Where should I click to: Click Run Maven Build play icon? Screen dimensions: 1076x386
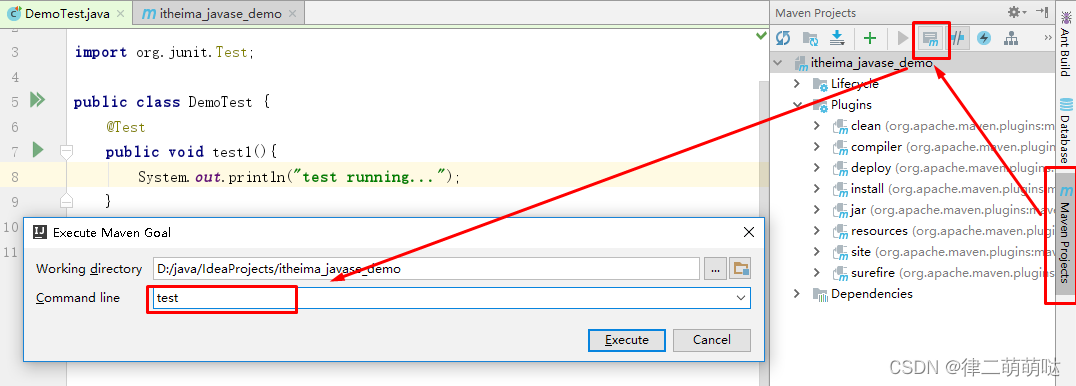903,38
